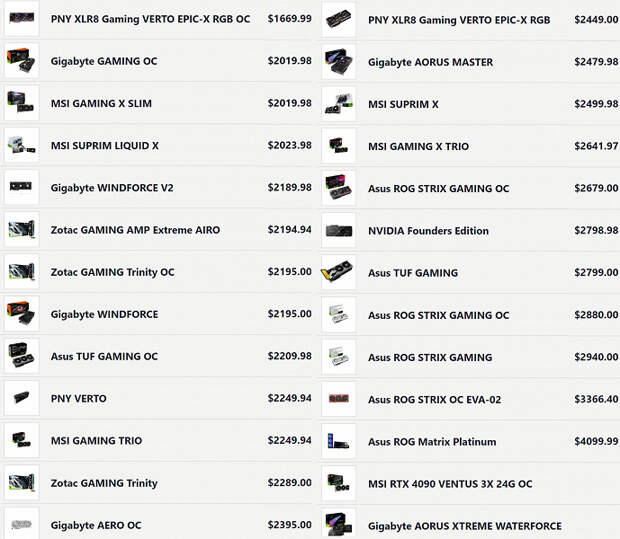The image size is (620, 539).
Task: Open the Asus TUF GAMING yellow card thumbnail
Action: pyautogui.click(x=338, y=272)
